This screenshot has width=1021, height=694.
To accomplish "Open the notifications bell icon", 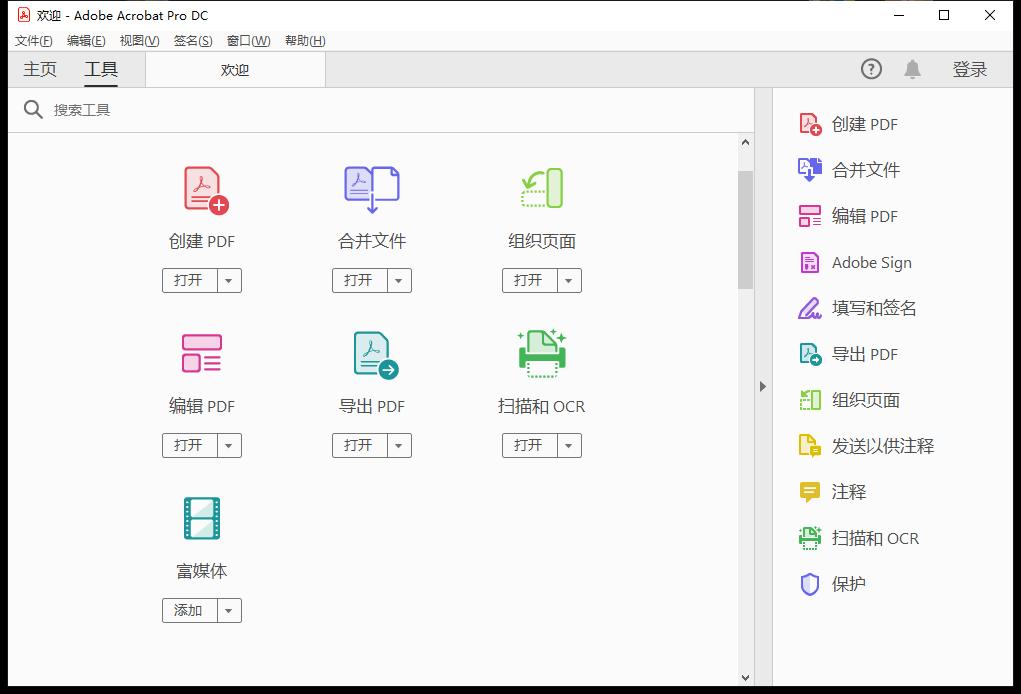I will click(912, 69).
